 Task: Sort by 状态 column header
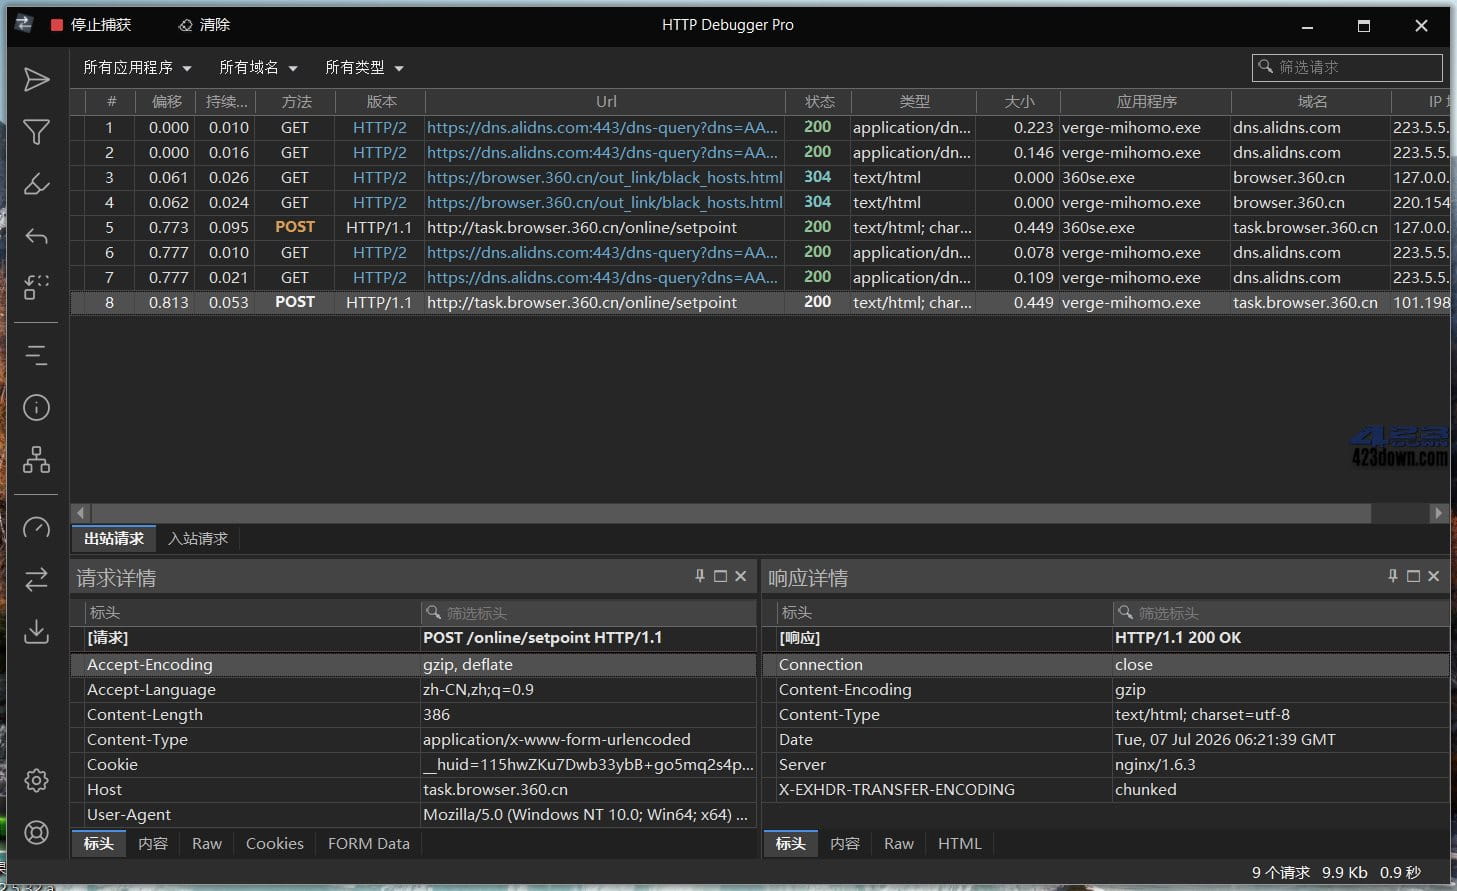pos(820,102)
